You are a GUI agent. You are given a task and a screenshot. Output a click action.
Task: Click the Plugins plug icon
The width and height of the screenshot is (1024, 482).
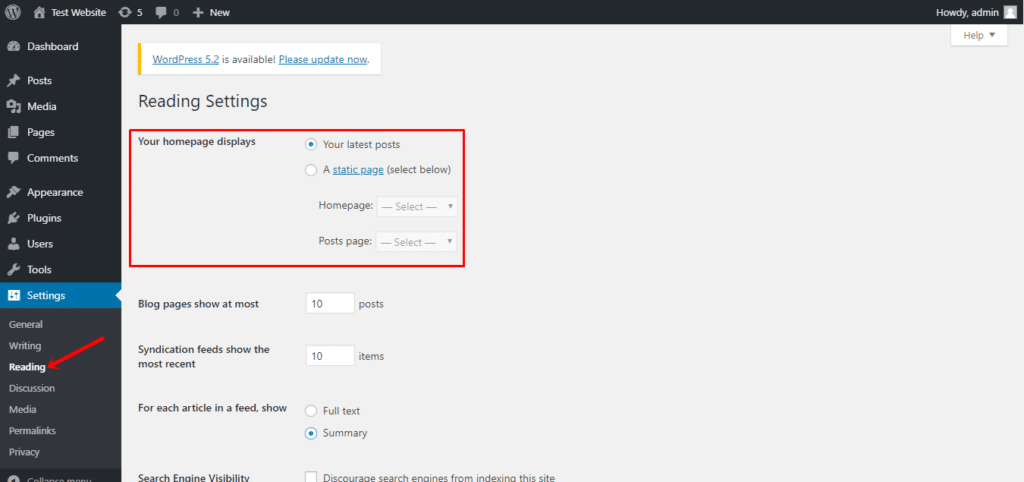point(13,218)
